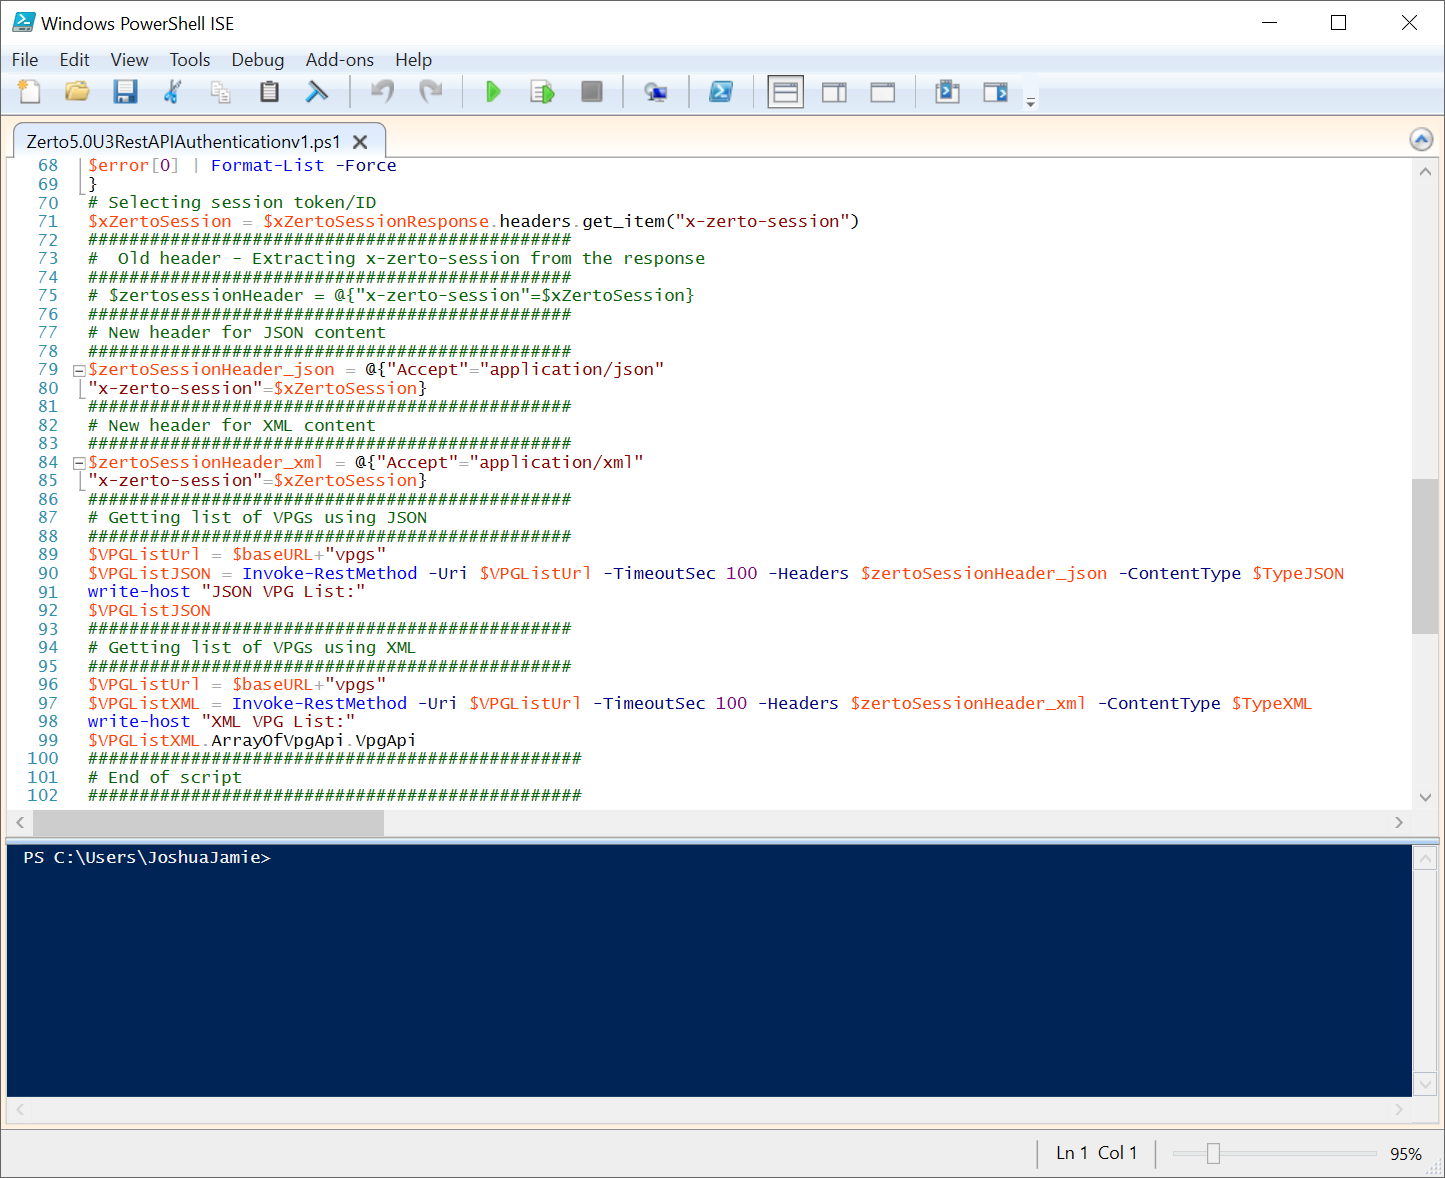Open the Add-ons menu
The height and width of the screenshot is (1178, 1445).
click(339, 60)
